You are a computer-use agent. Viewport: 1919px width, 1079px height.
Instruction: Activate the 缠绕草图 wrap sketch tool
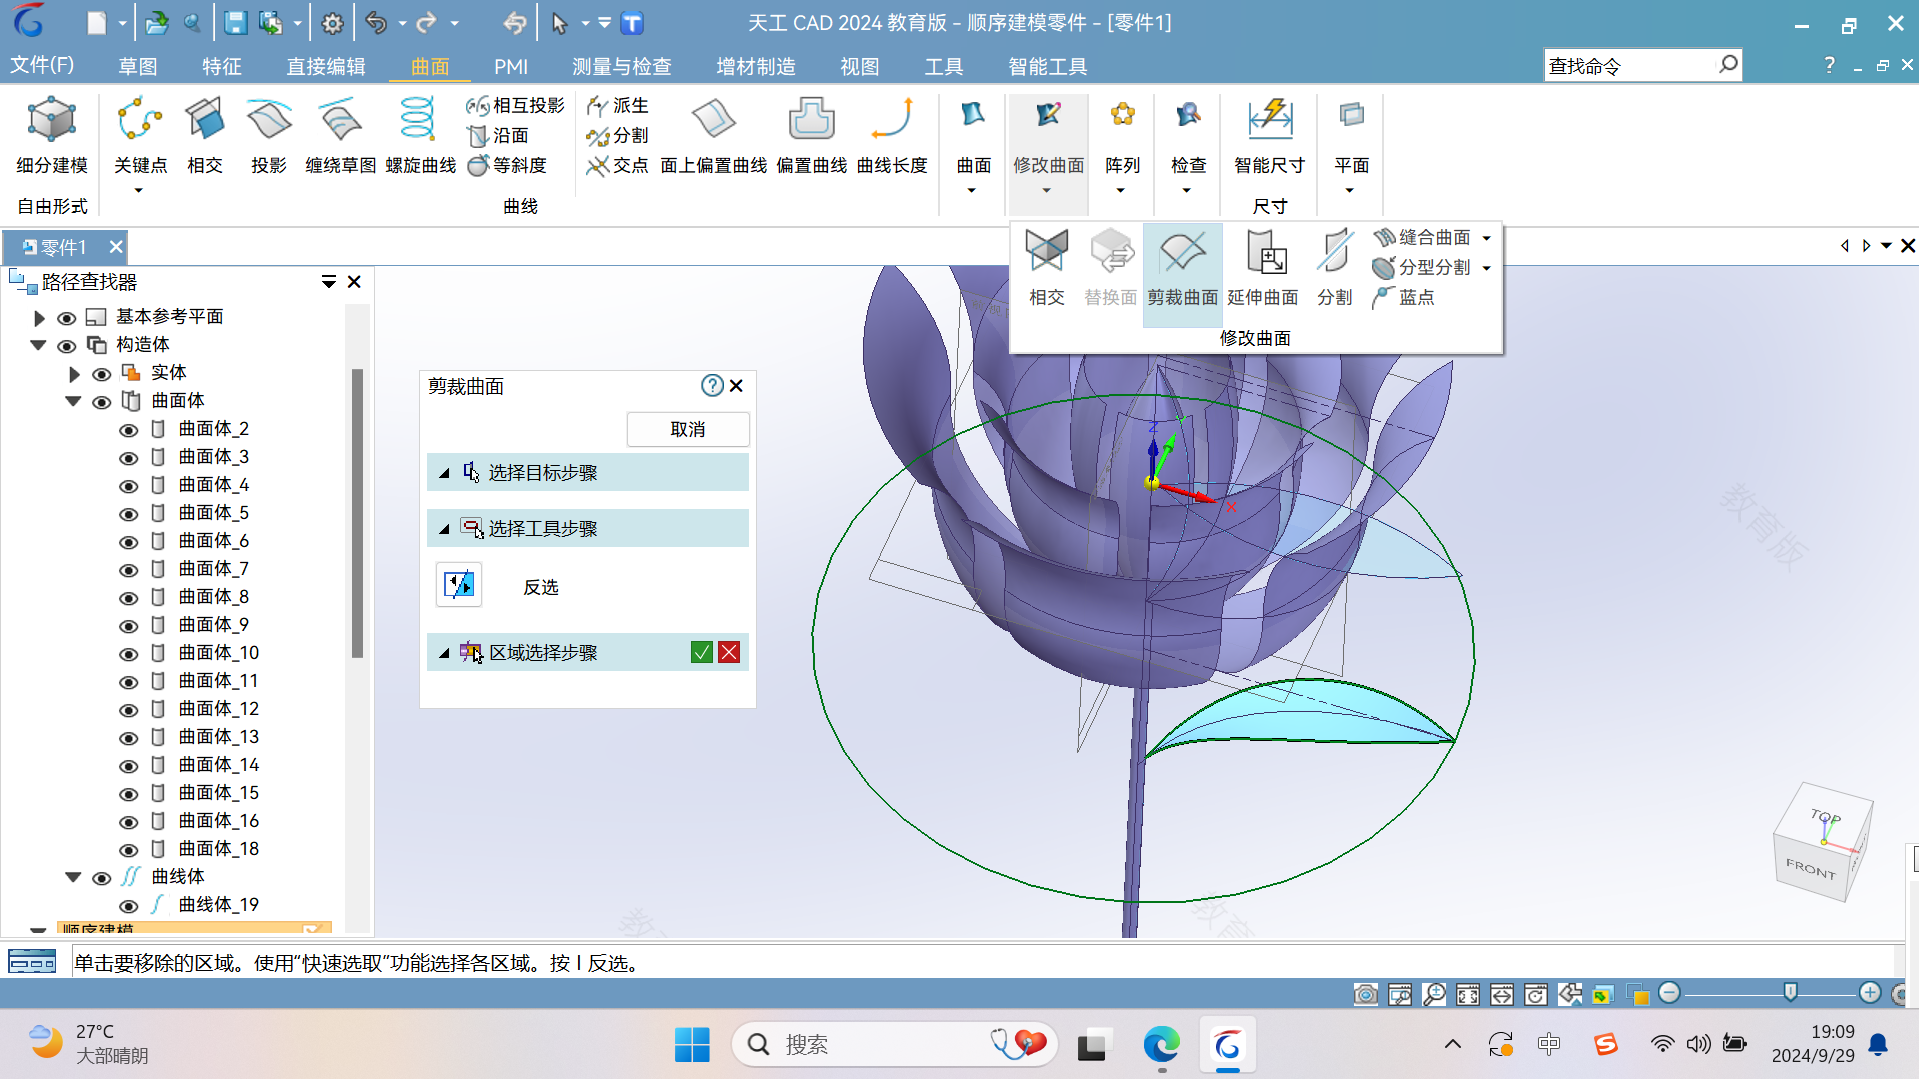click(340, 136)
